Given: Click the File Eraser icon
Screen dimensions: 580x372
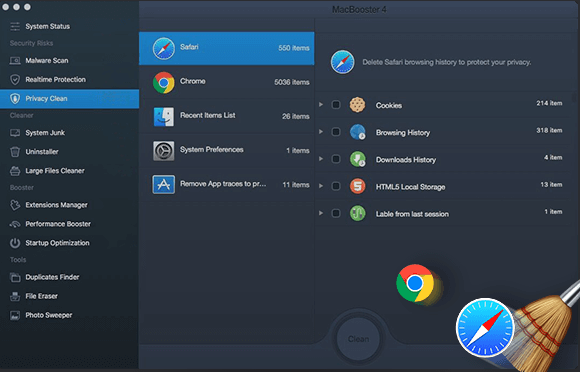Looking at the screenshot, I should (15, 296).
